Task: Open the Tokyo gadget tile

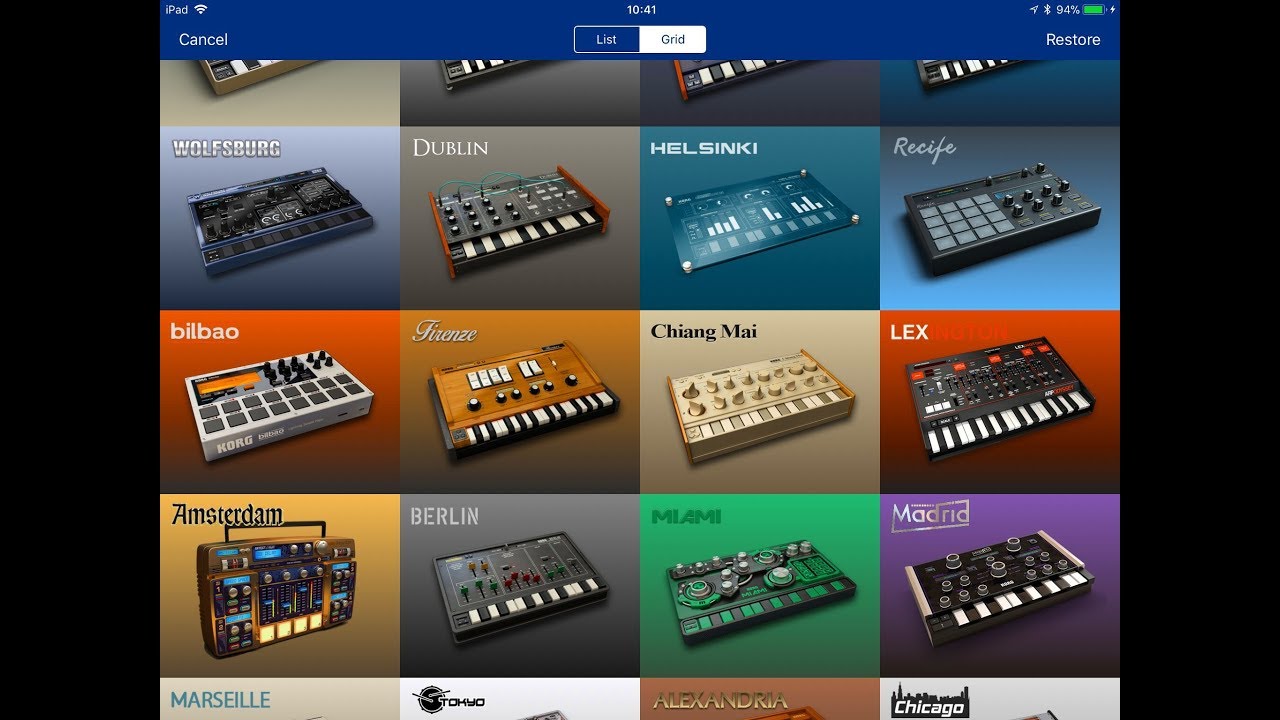Action: (520, 699)
